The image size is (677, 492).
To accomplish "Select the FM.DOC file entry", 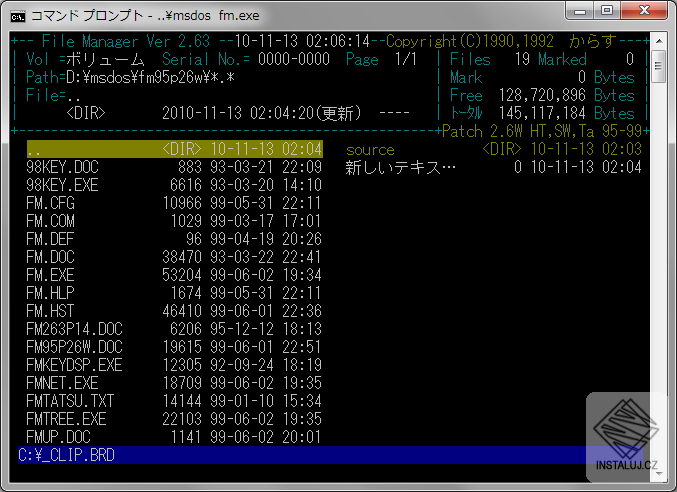I will [174, 257].
